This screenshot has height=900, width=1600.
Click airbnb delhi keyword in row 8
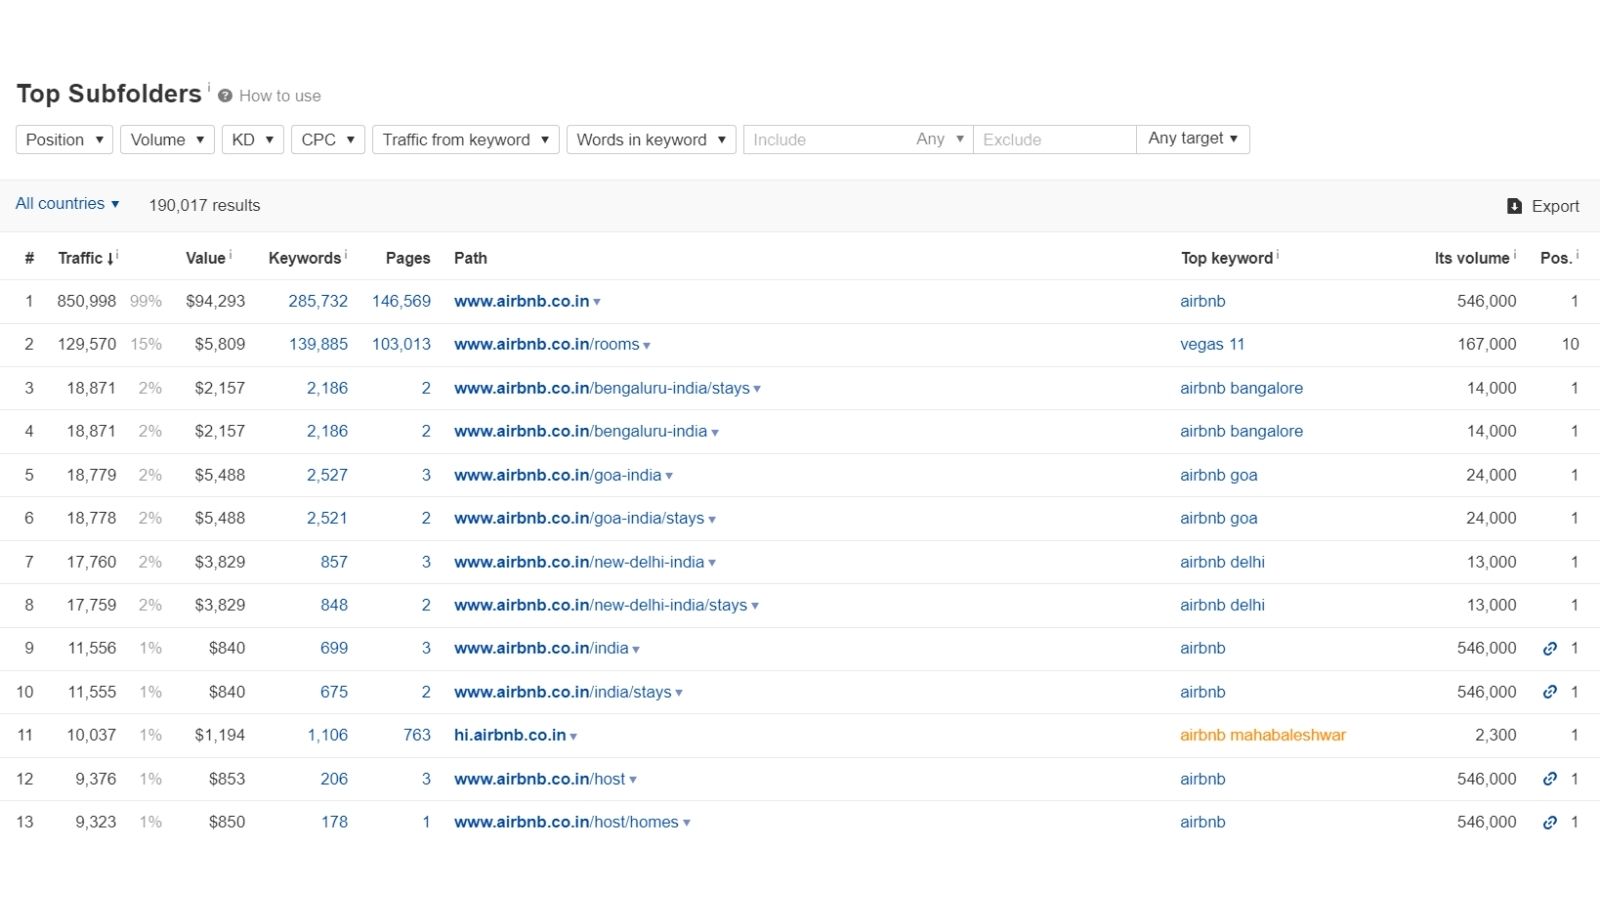coord(1222,605)
